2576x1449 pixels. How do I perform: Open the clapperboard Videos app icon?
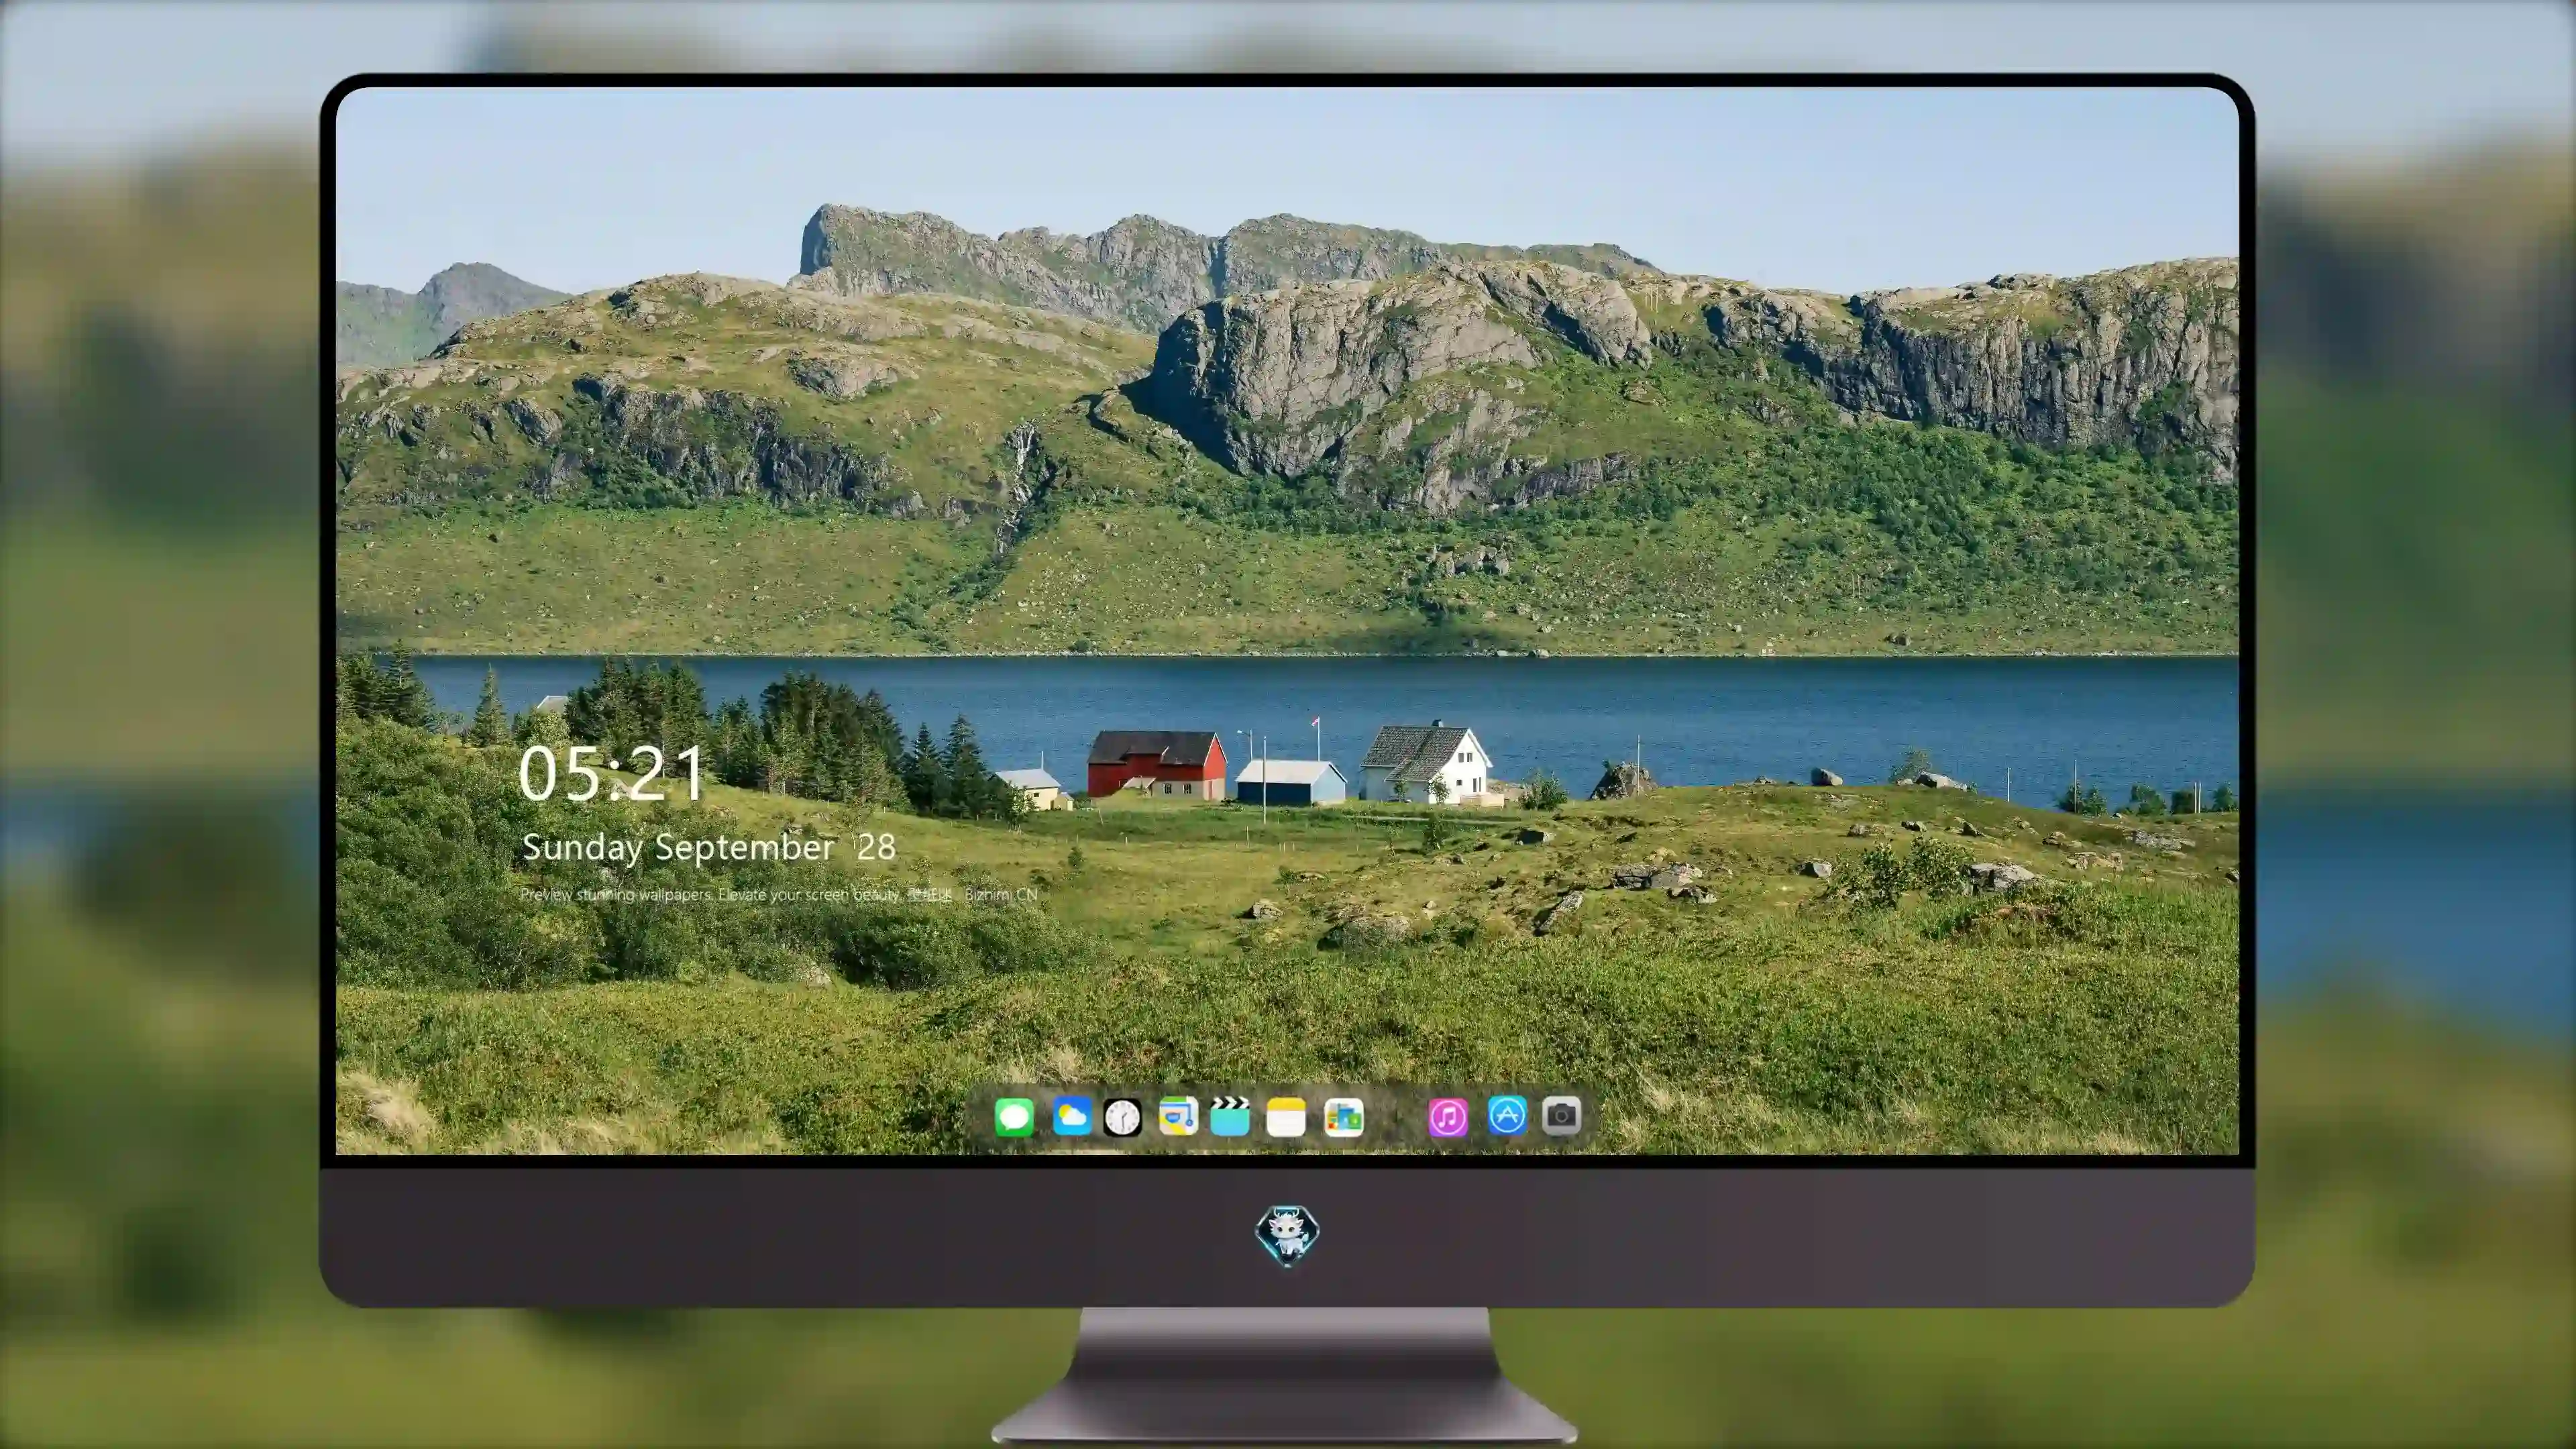[x=1230, y=1117]
